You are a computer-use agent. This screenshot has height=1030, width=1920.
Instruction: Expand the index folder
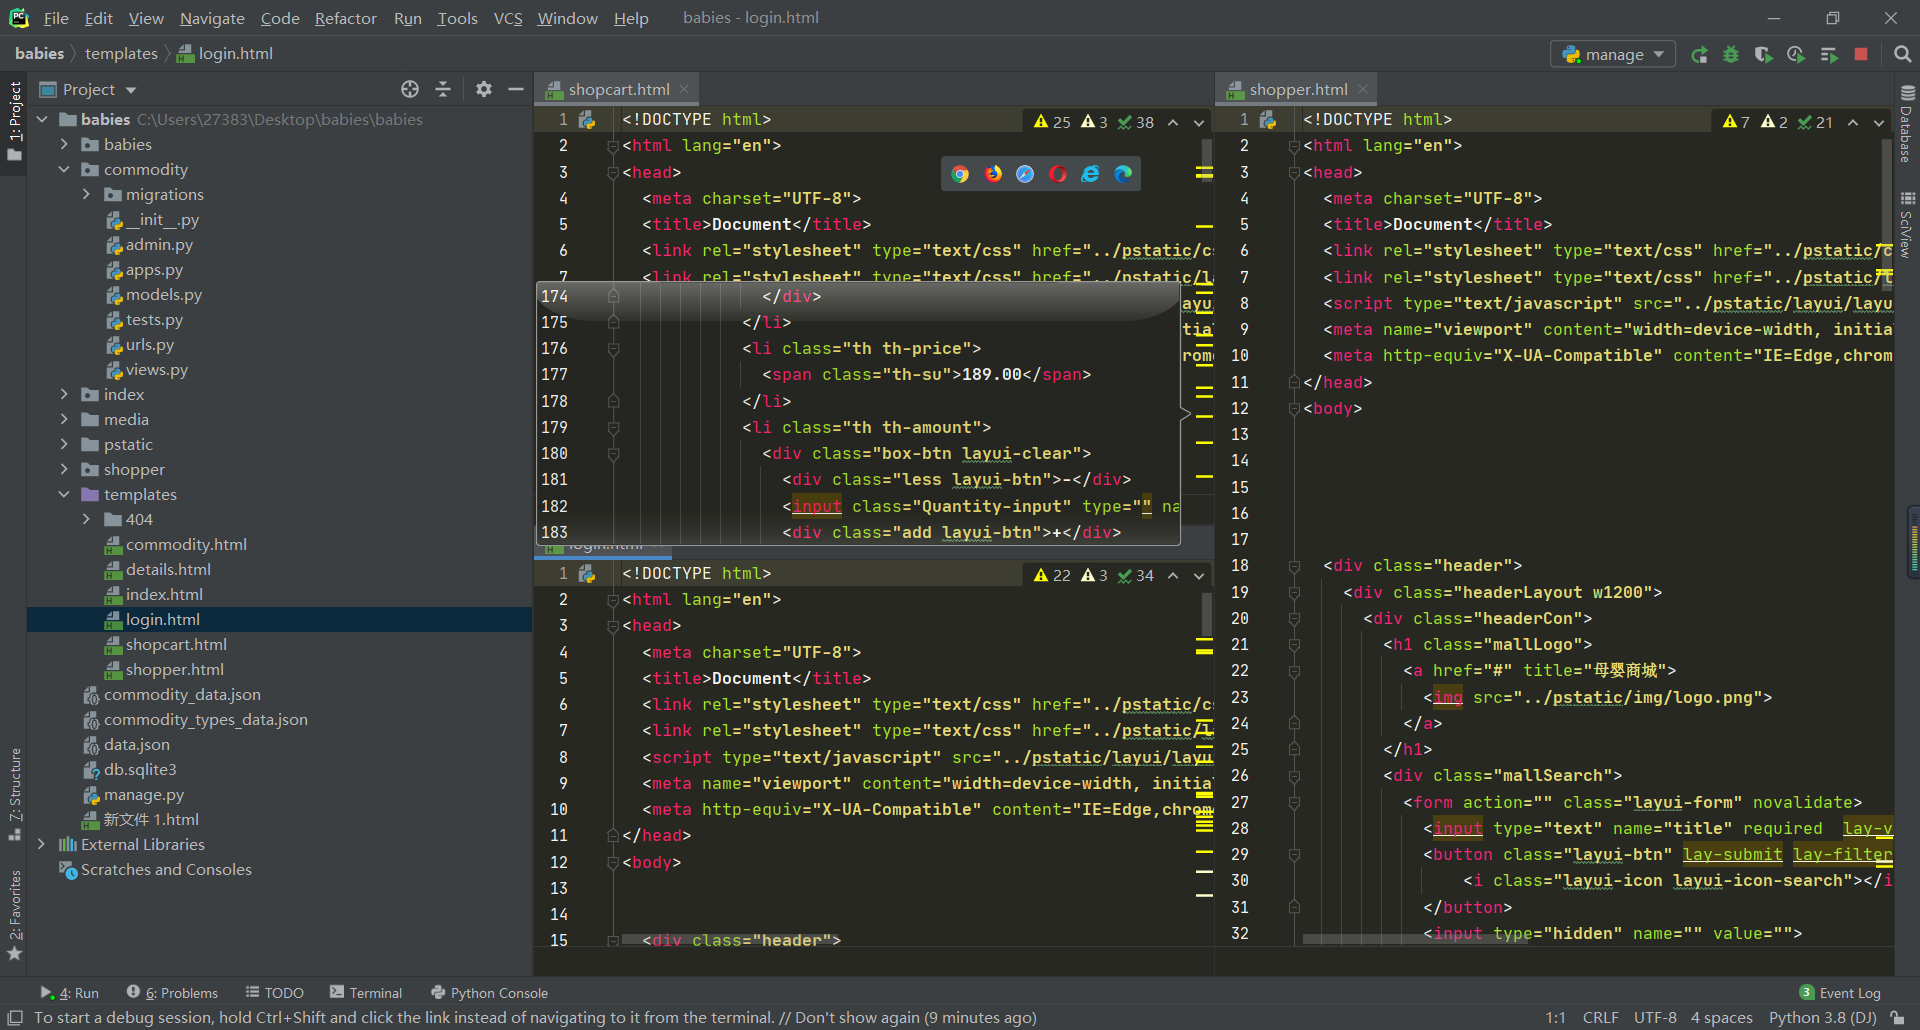(65, 394)
